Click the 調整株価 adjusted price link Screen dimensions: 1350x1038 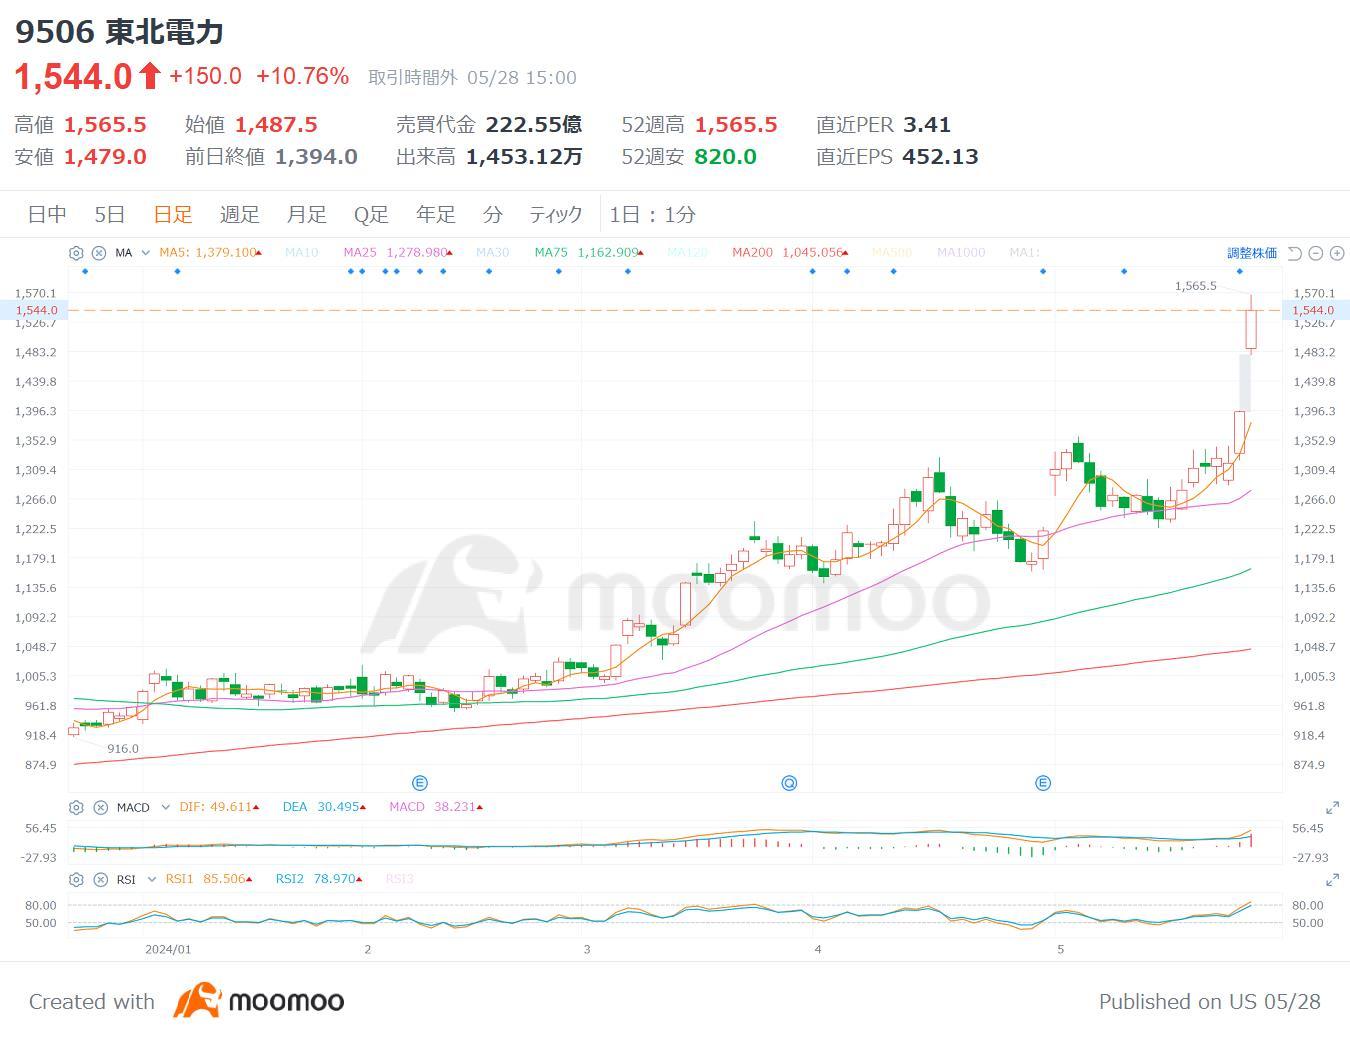click(x=1251, y=253)
